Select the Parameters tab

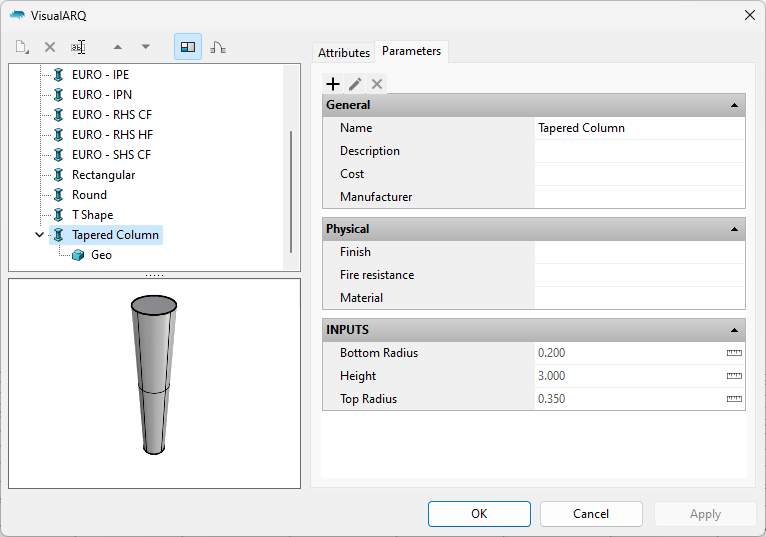coord(411,51)
